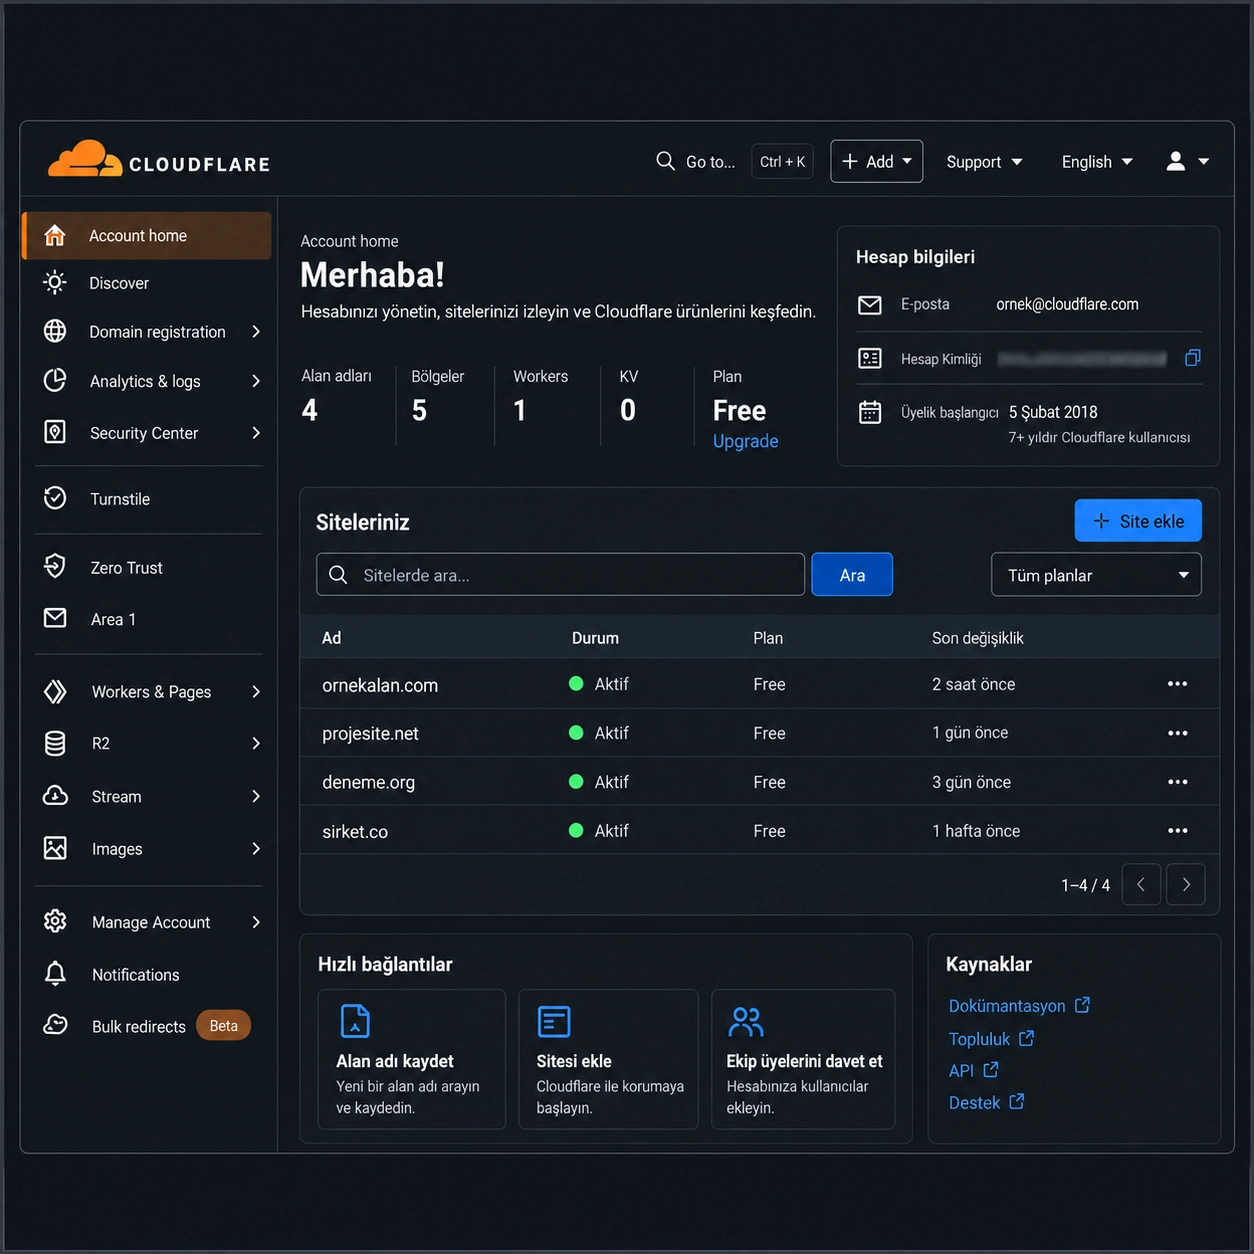Copy the Hesap Kimliği account ID

click(x=1192, y=358)
